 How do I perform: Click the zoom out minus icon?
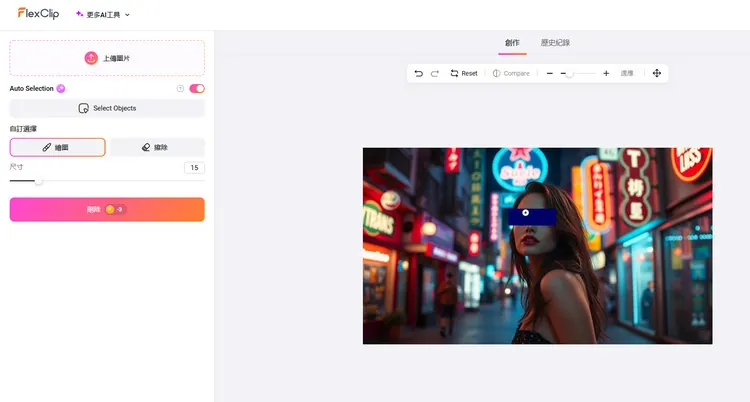pos(550,73)
